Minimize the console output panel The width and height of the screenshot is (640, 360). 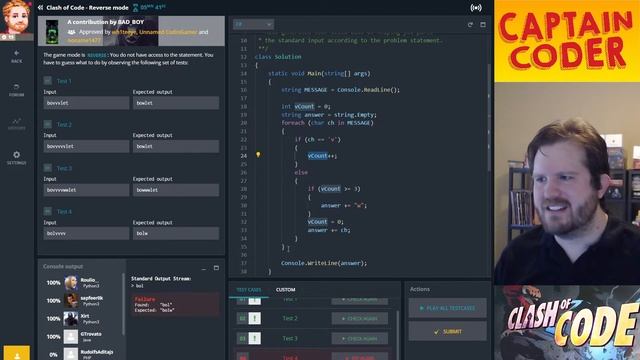pos(204,268)
